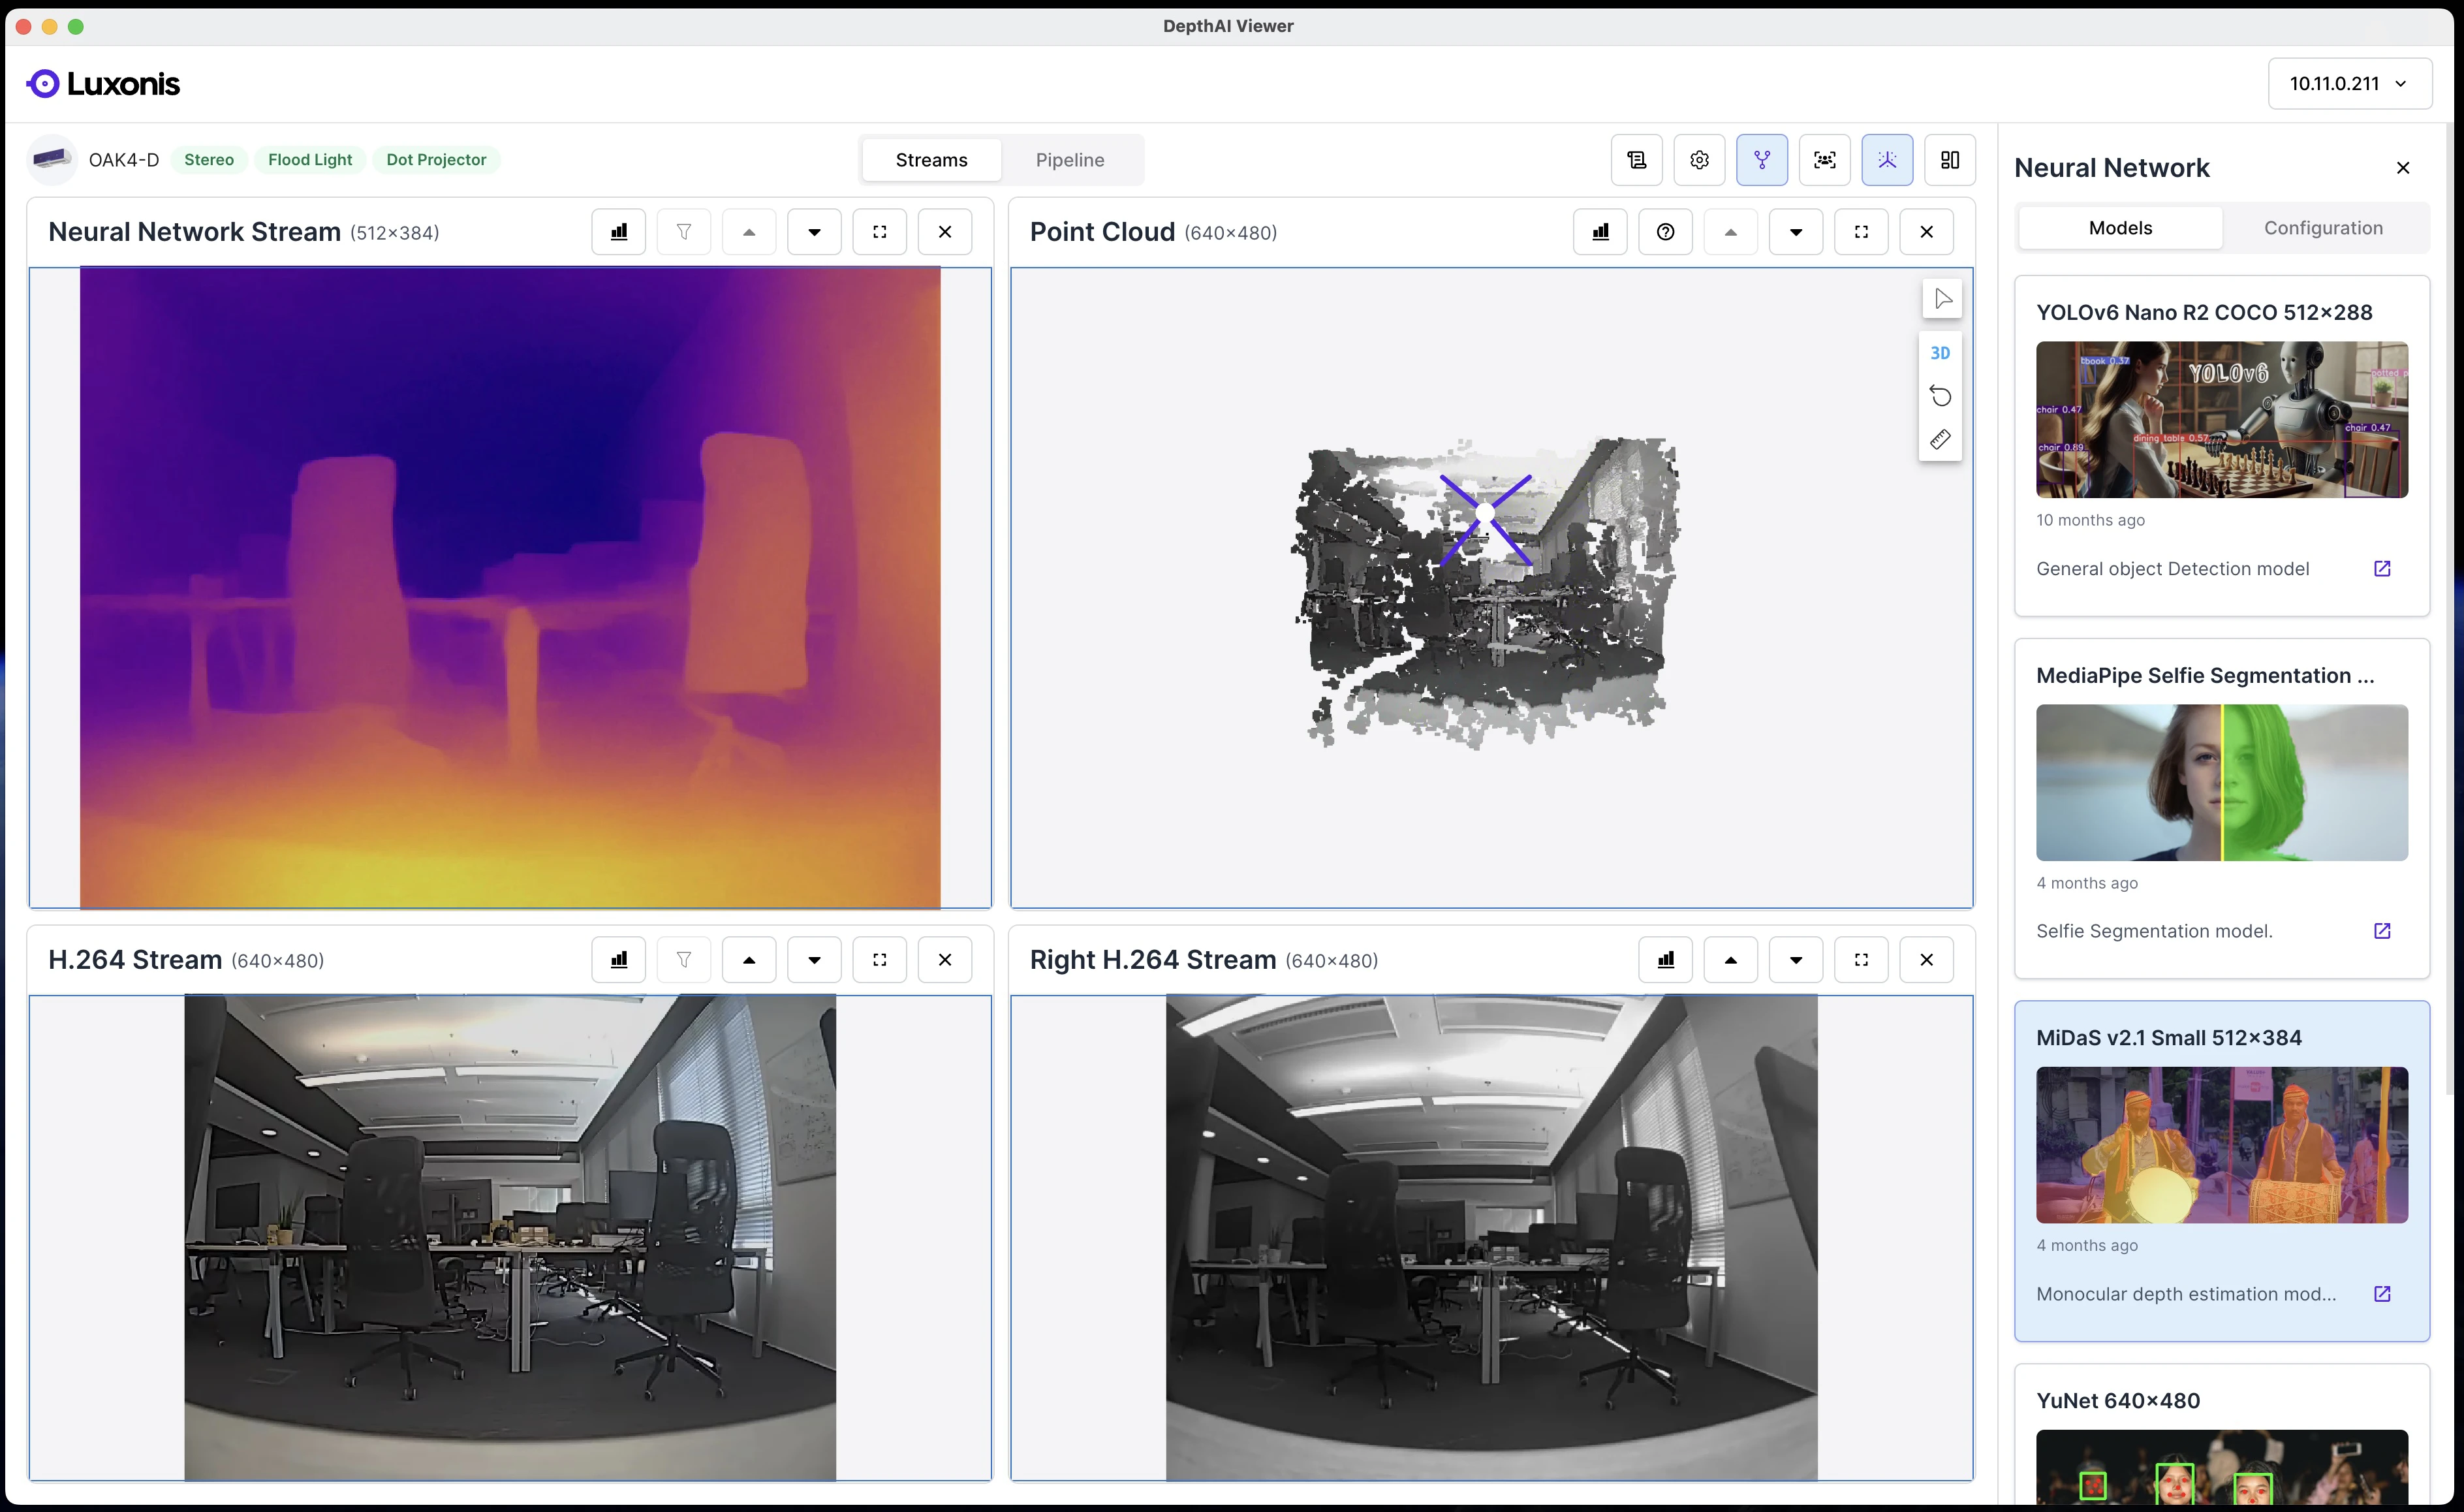Show statistics for Neural Network Stream
The image size is (2464, 1512).
[x=619, y=232]
